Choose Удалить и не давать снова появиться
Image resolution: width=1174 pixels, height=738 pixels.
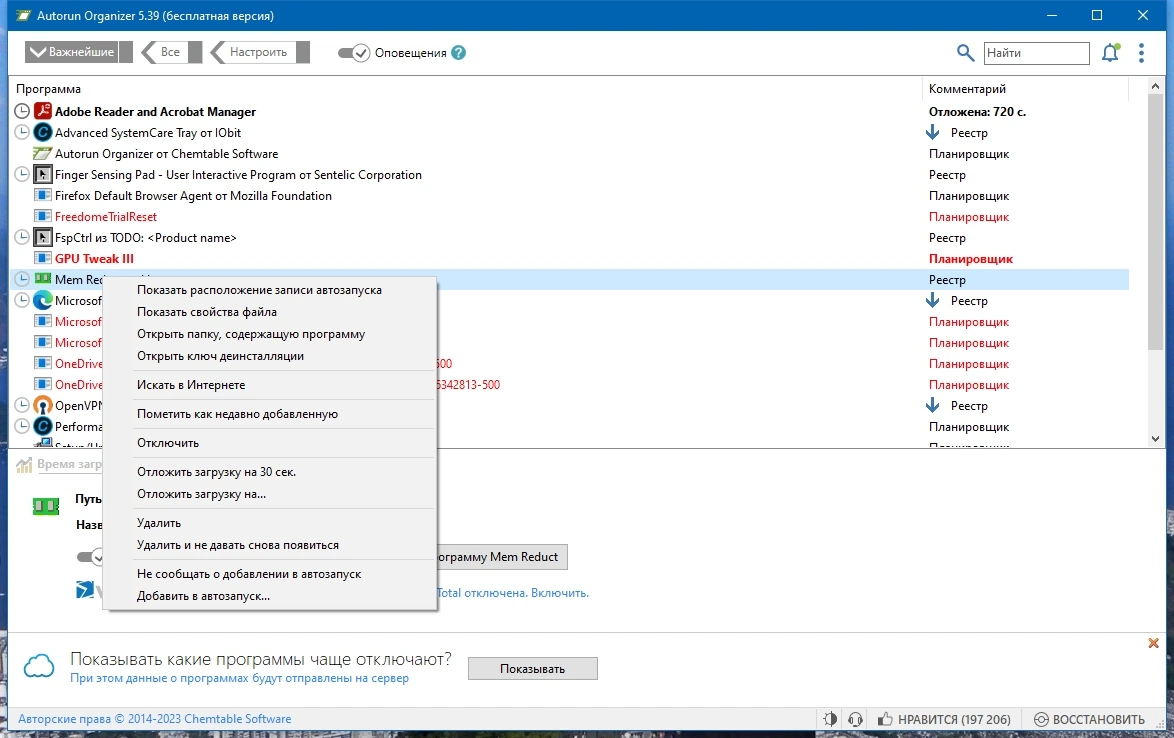tap(238, 545)
